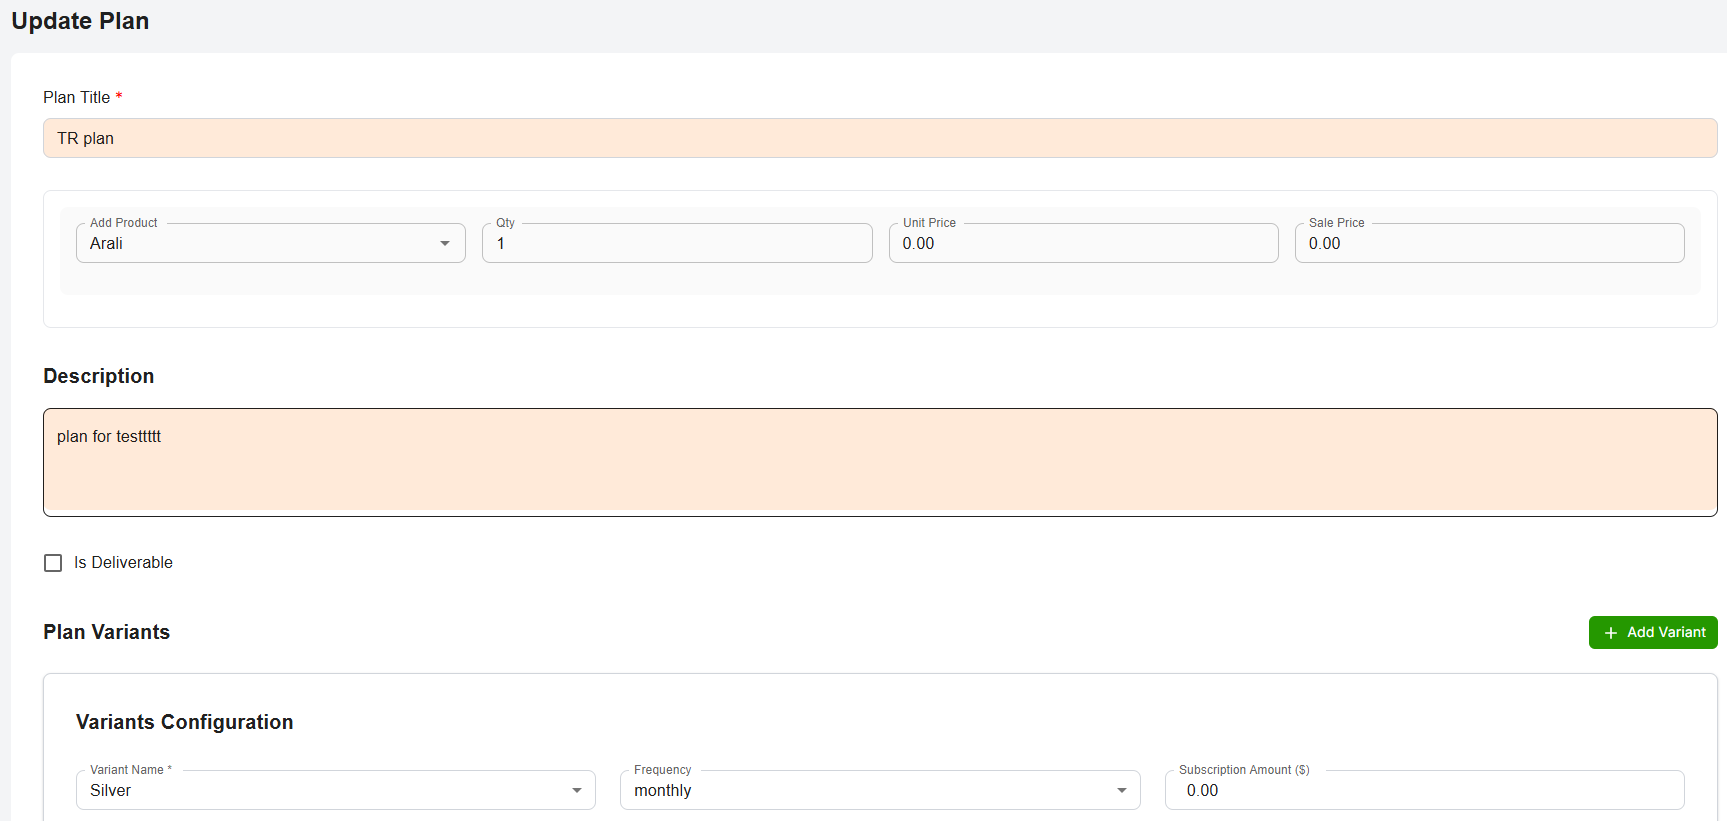Open the Frequency dropdown showing monthly
This screenshot has height=821, width=1727.
[865, 791]
